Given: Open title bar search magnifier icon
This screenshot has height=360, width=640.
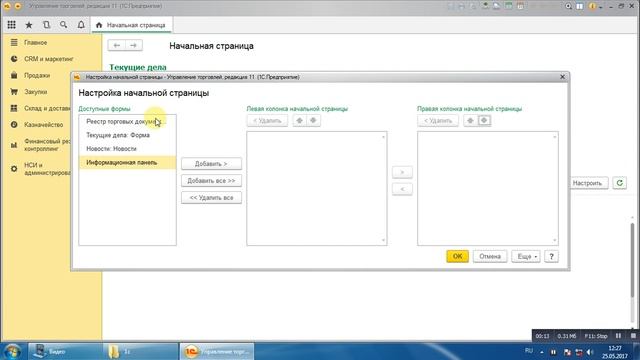Looking at the screenshot, I should coord(568,6).
